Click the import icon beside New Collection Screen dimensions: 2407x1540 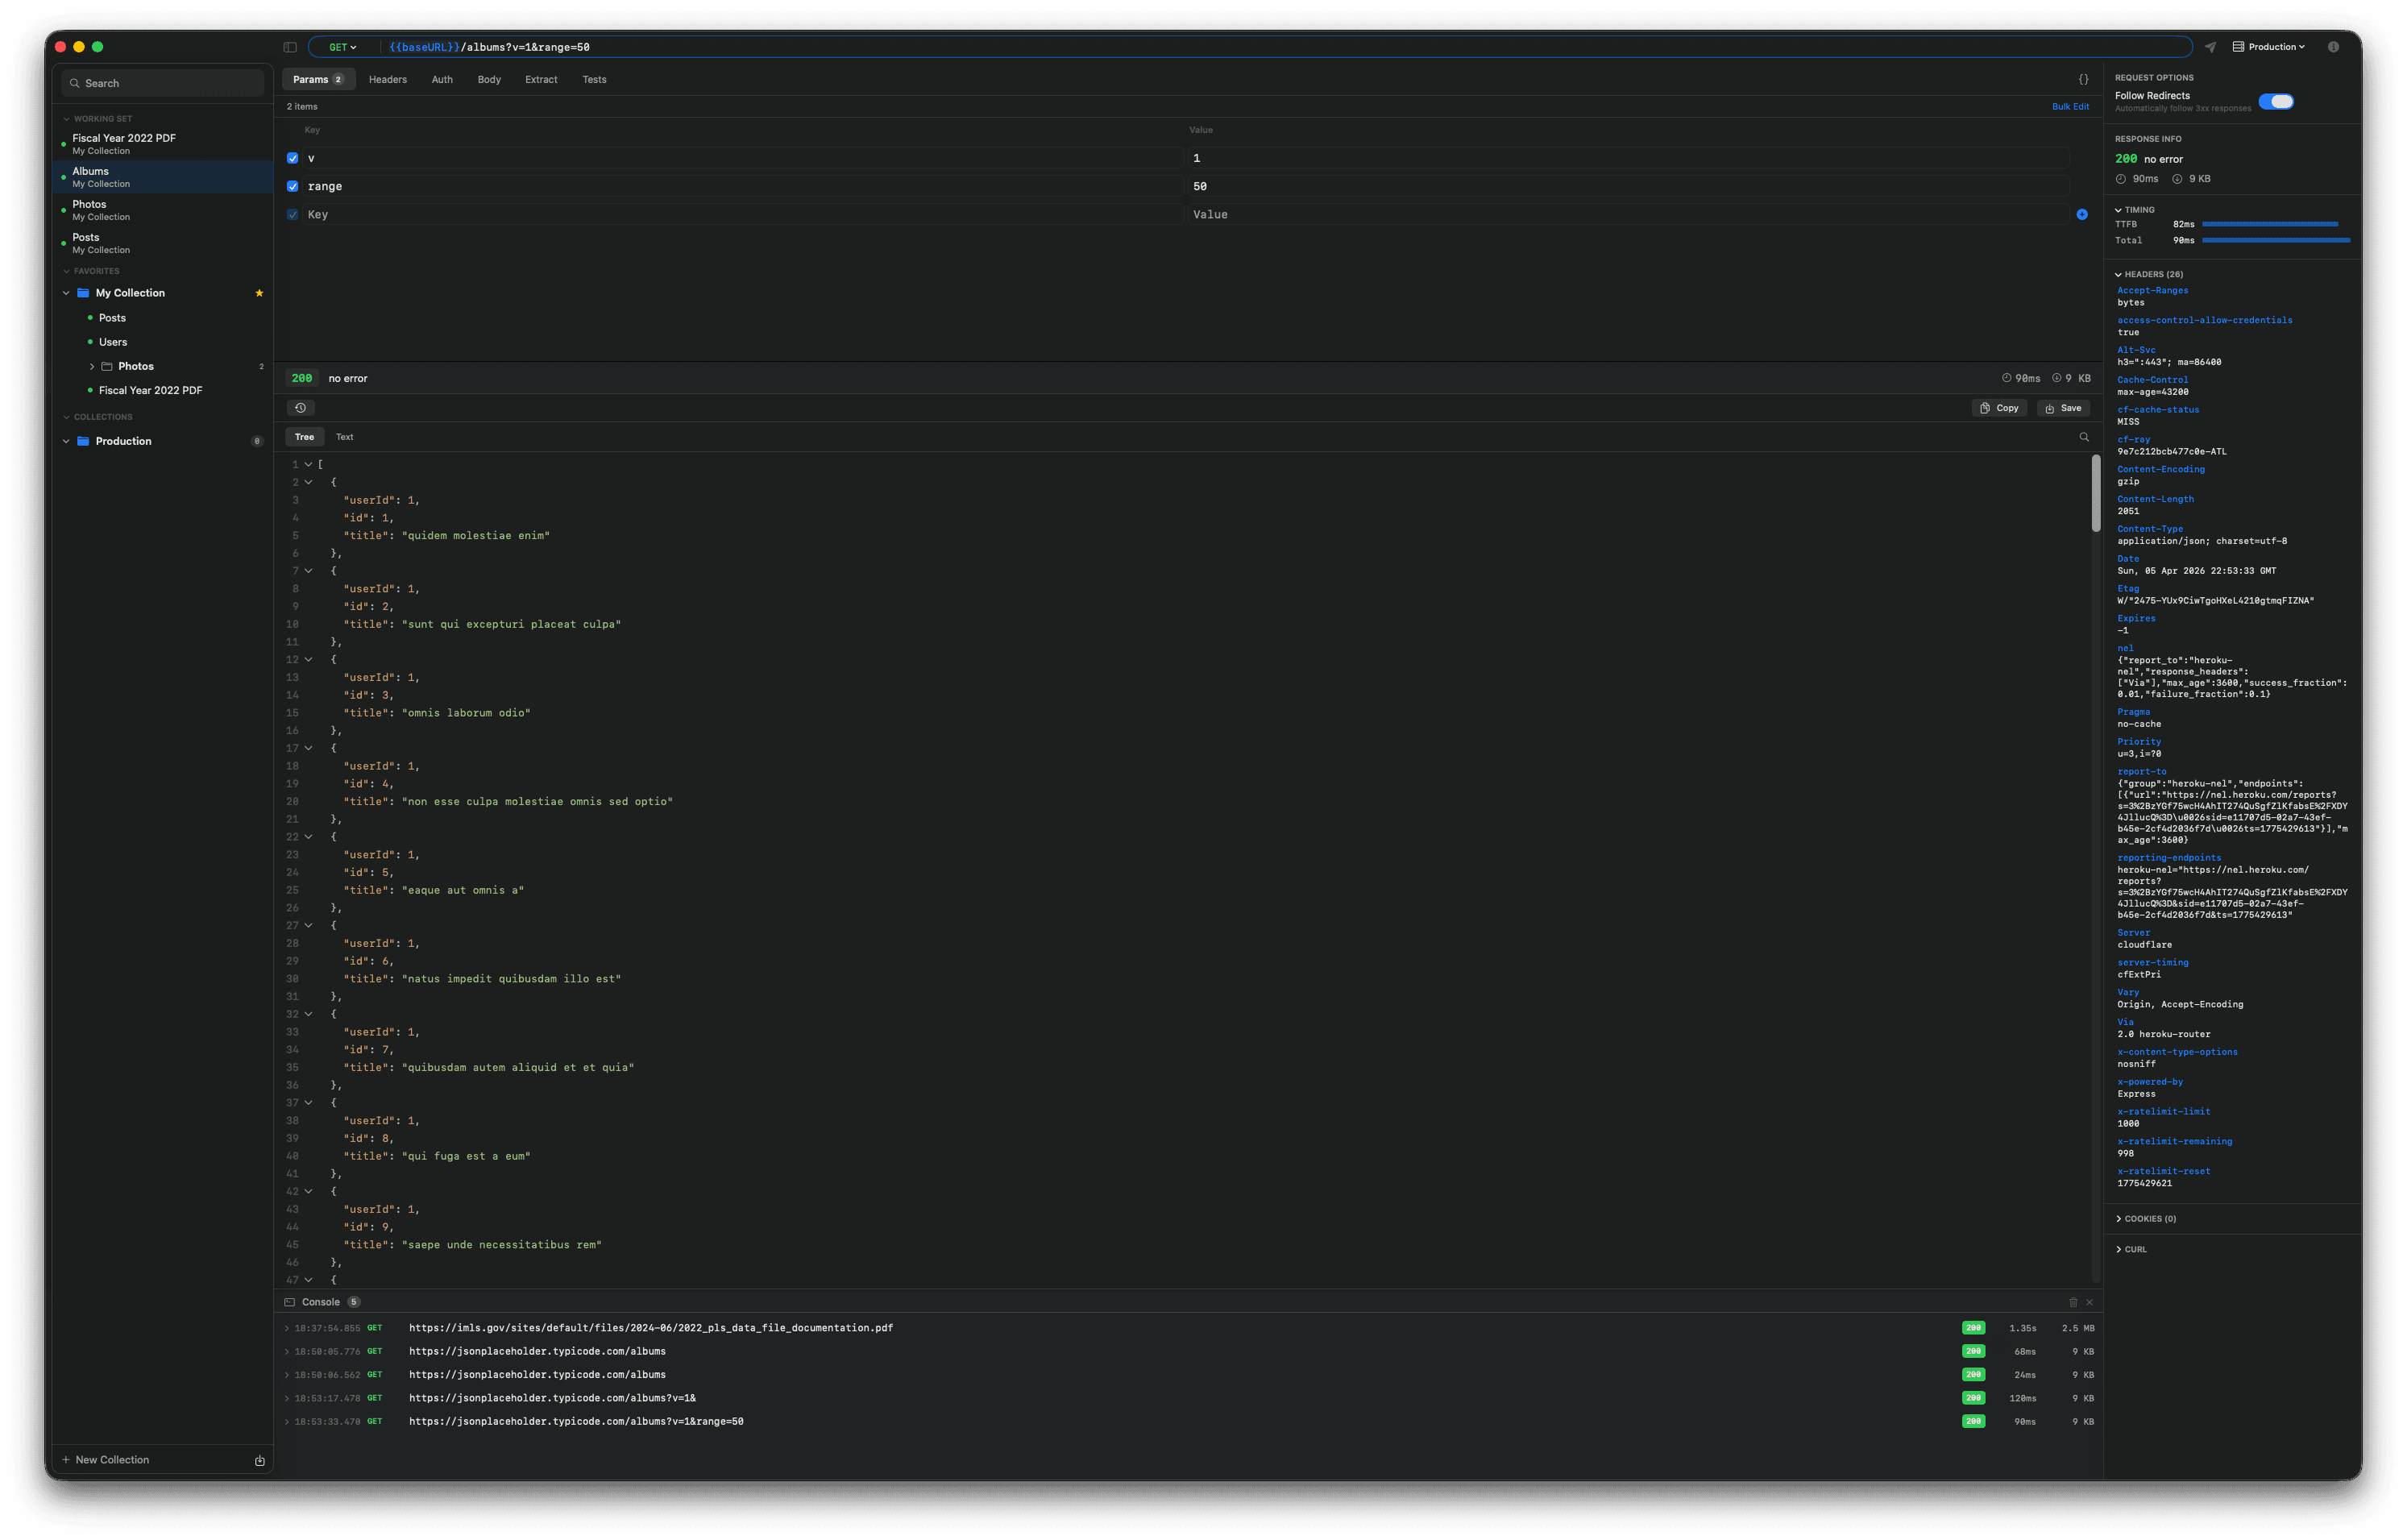(x=260, y=1460)
